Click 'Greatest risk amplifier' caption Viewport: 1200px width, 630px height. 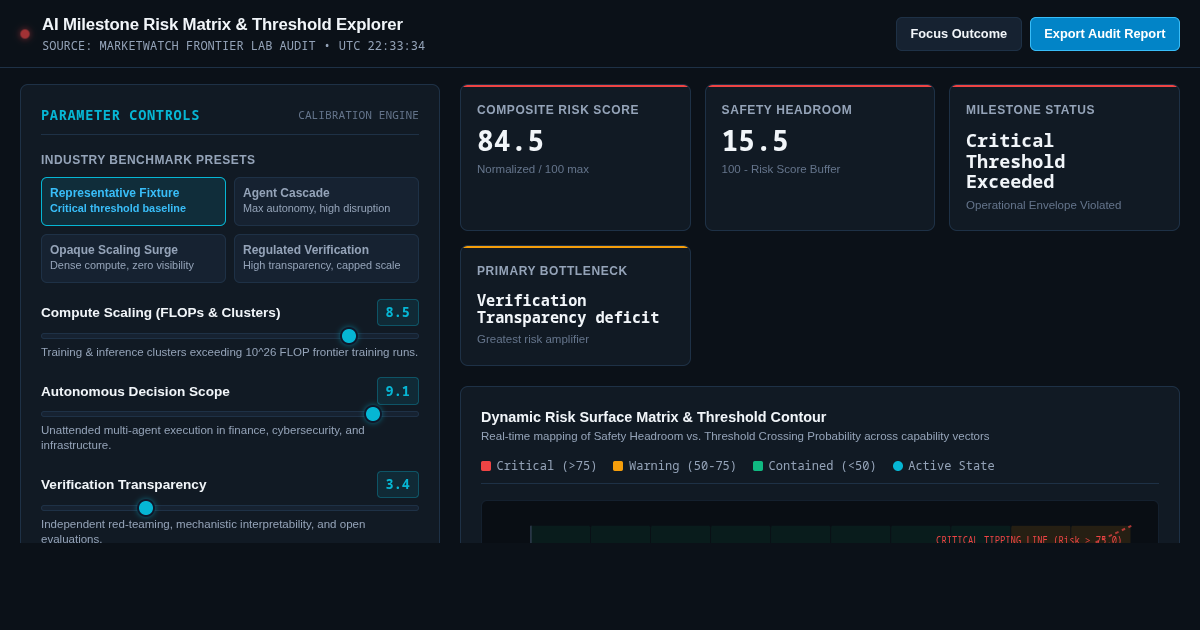point(533,339)
